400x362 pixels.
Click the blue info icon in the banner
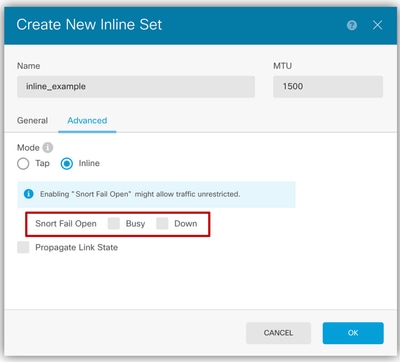[x=29, y=194]
